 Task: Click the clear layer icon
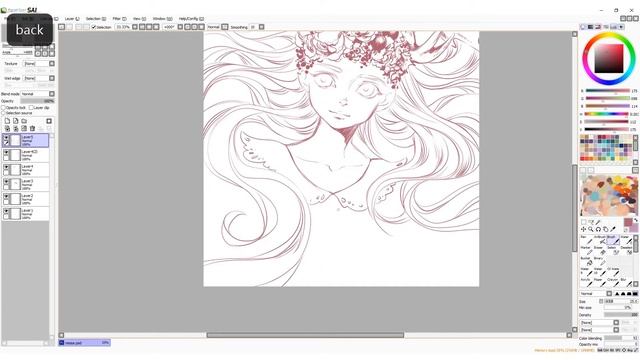(x=24, y=129)
